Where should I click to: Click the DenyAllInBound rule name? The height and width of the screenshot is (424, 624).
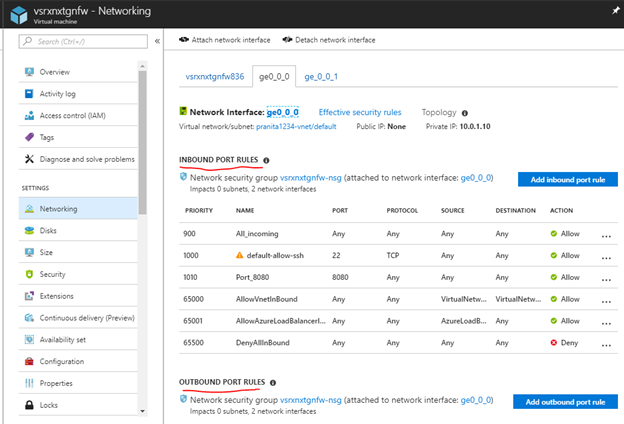[263, 342]
